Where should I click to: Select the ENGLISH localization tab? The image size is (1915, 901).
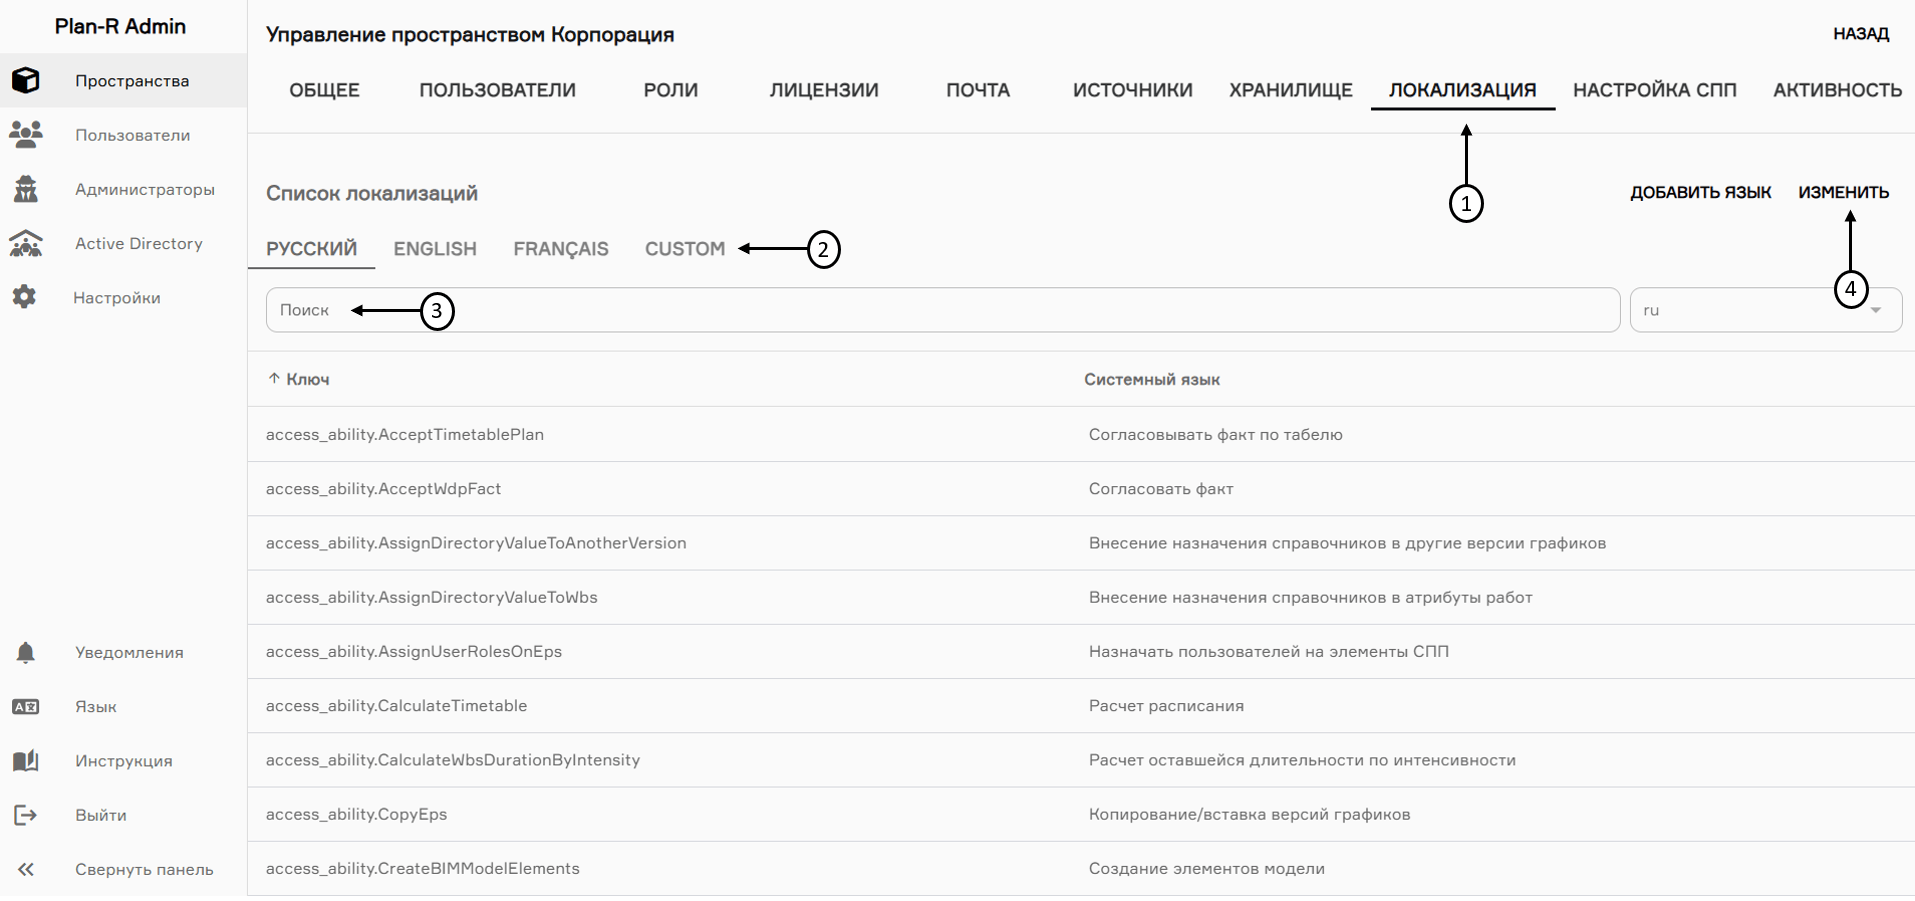(x=435, y=249)
